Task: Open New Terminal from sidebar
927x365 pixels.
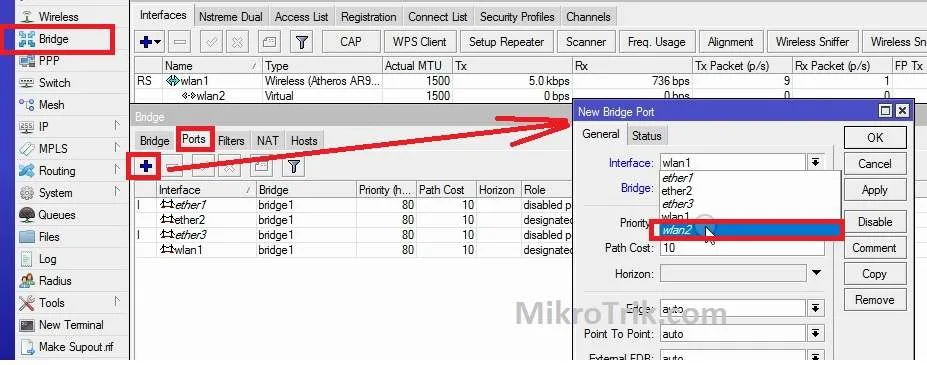Action: (x=71, y=325)
